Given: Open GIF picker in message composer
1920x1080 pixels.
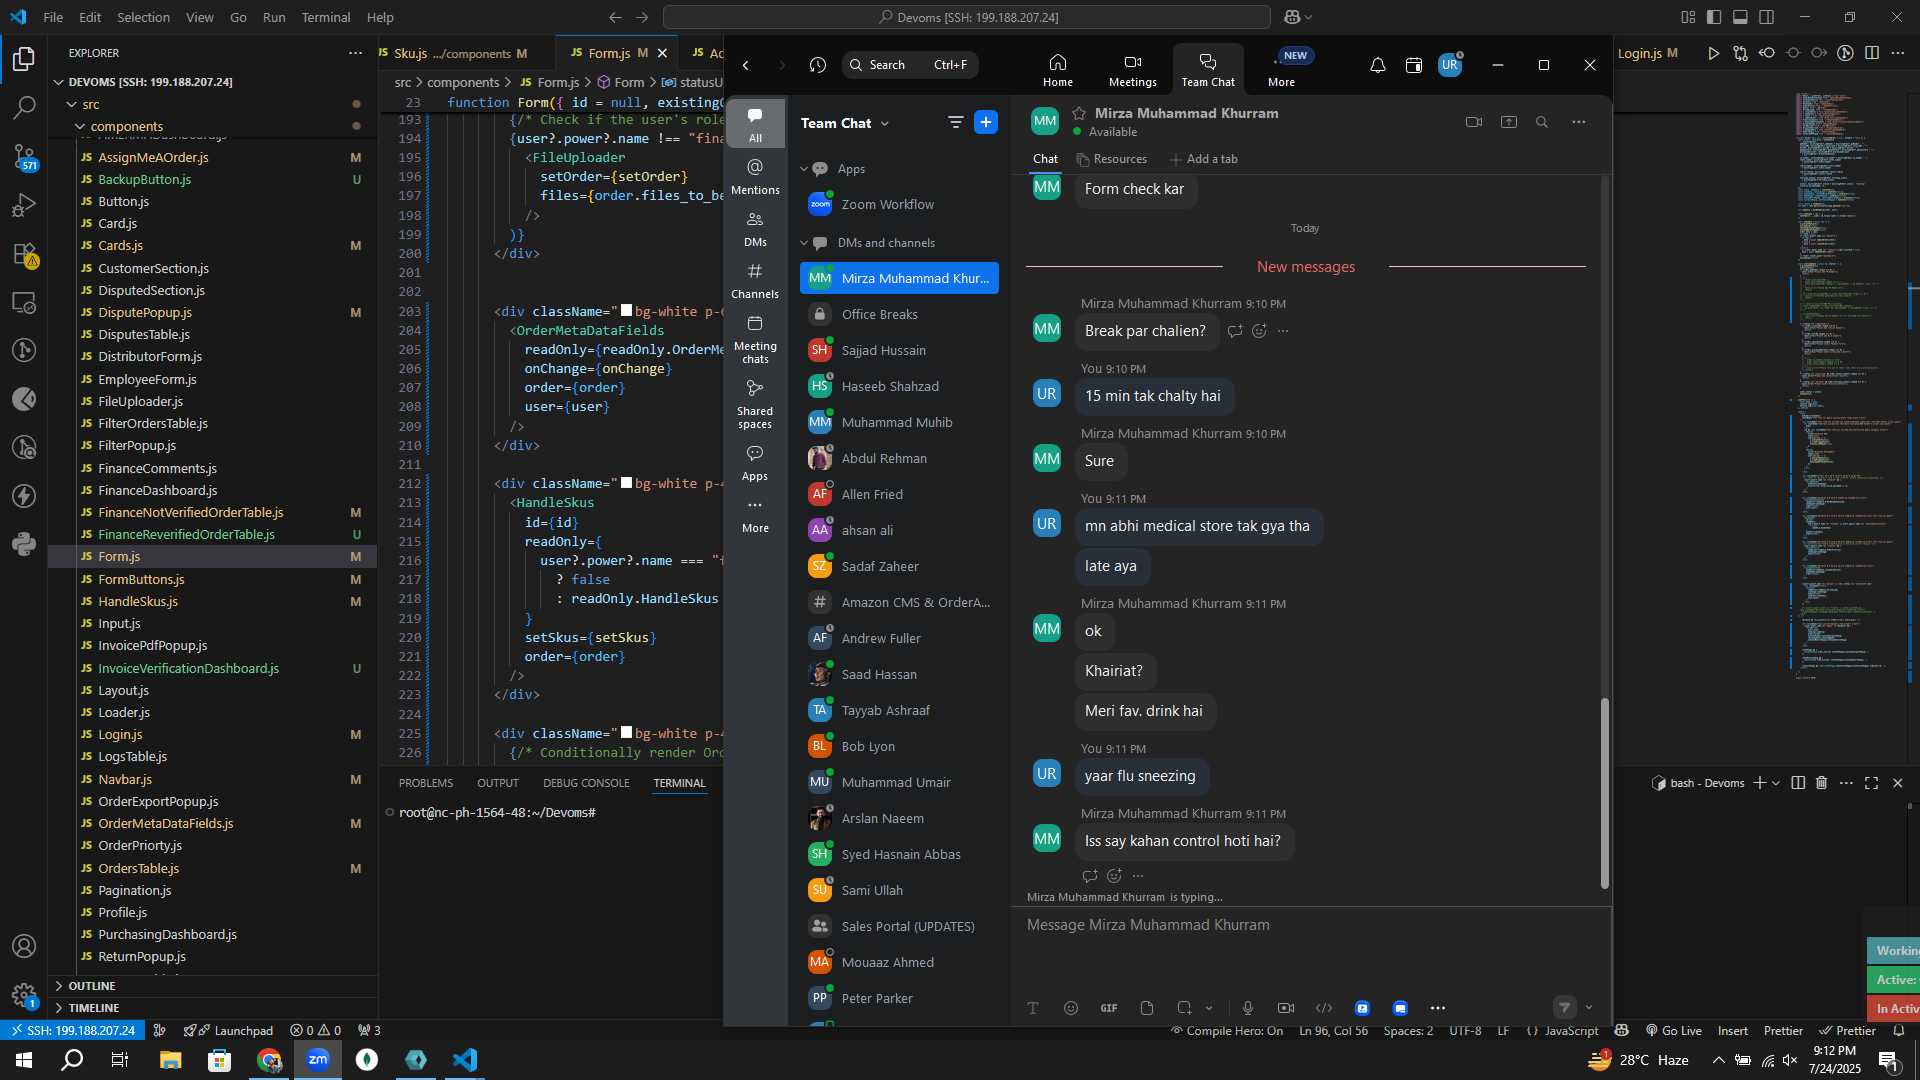Looking at the screenshot, I should pyautogui.click(x=1109, y=1008).
